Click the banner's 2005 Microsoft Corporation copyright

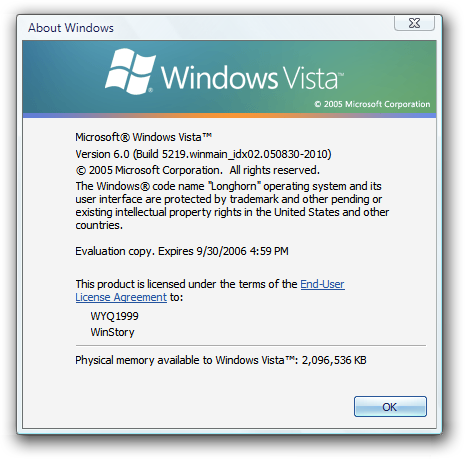[x=372, y=104]
